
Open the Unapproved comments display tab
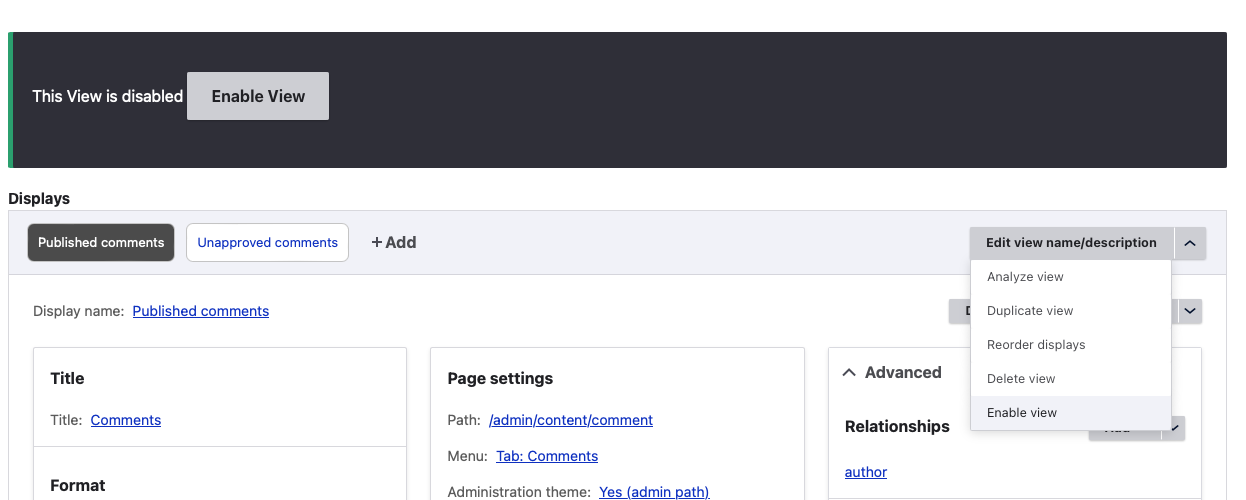(x=267, y=242)
